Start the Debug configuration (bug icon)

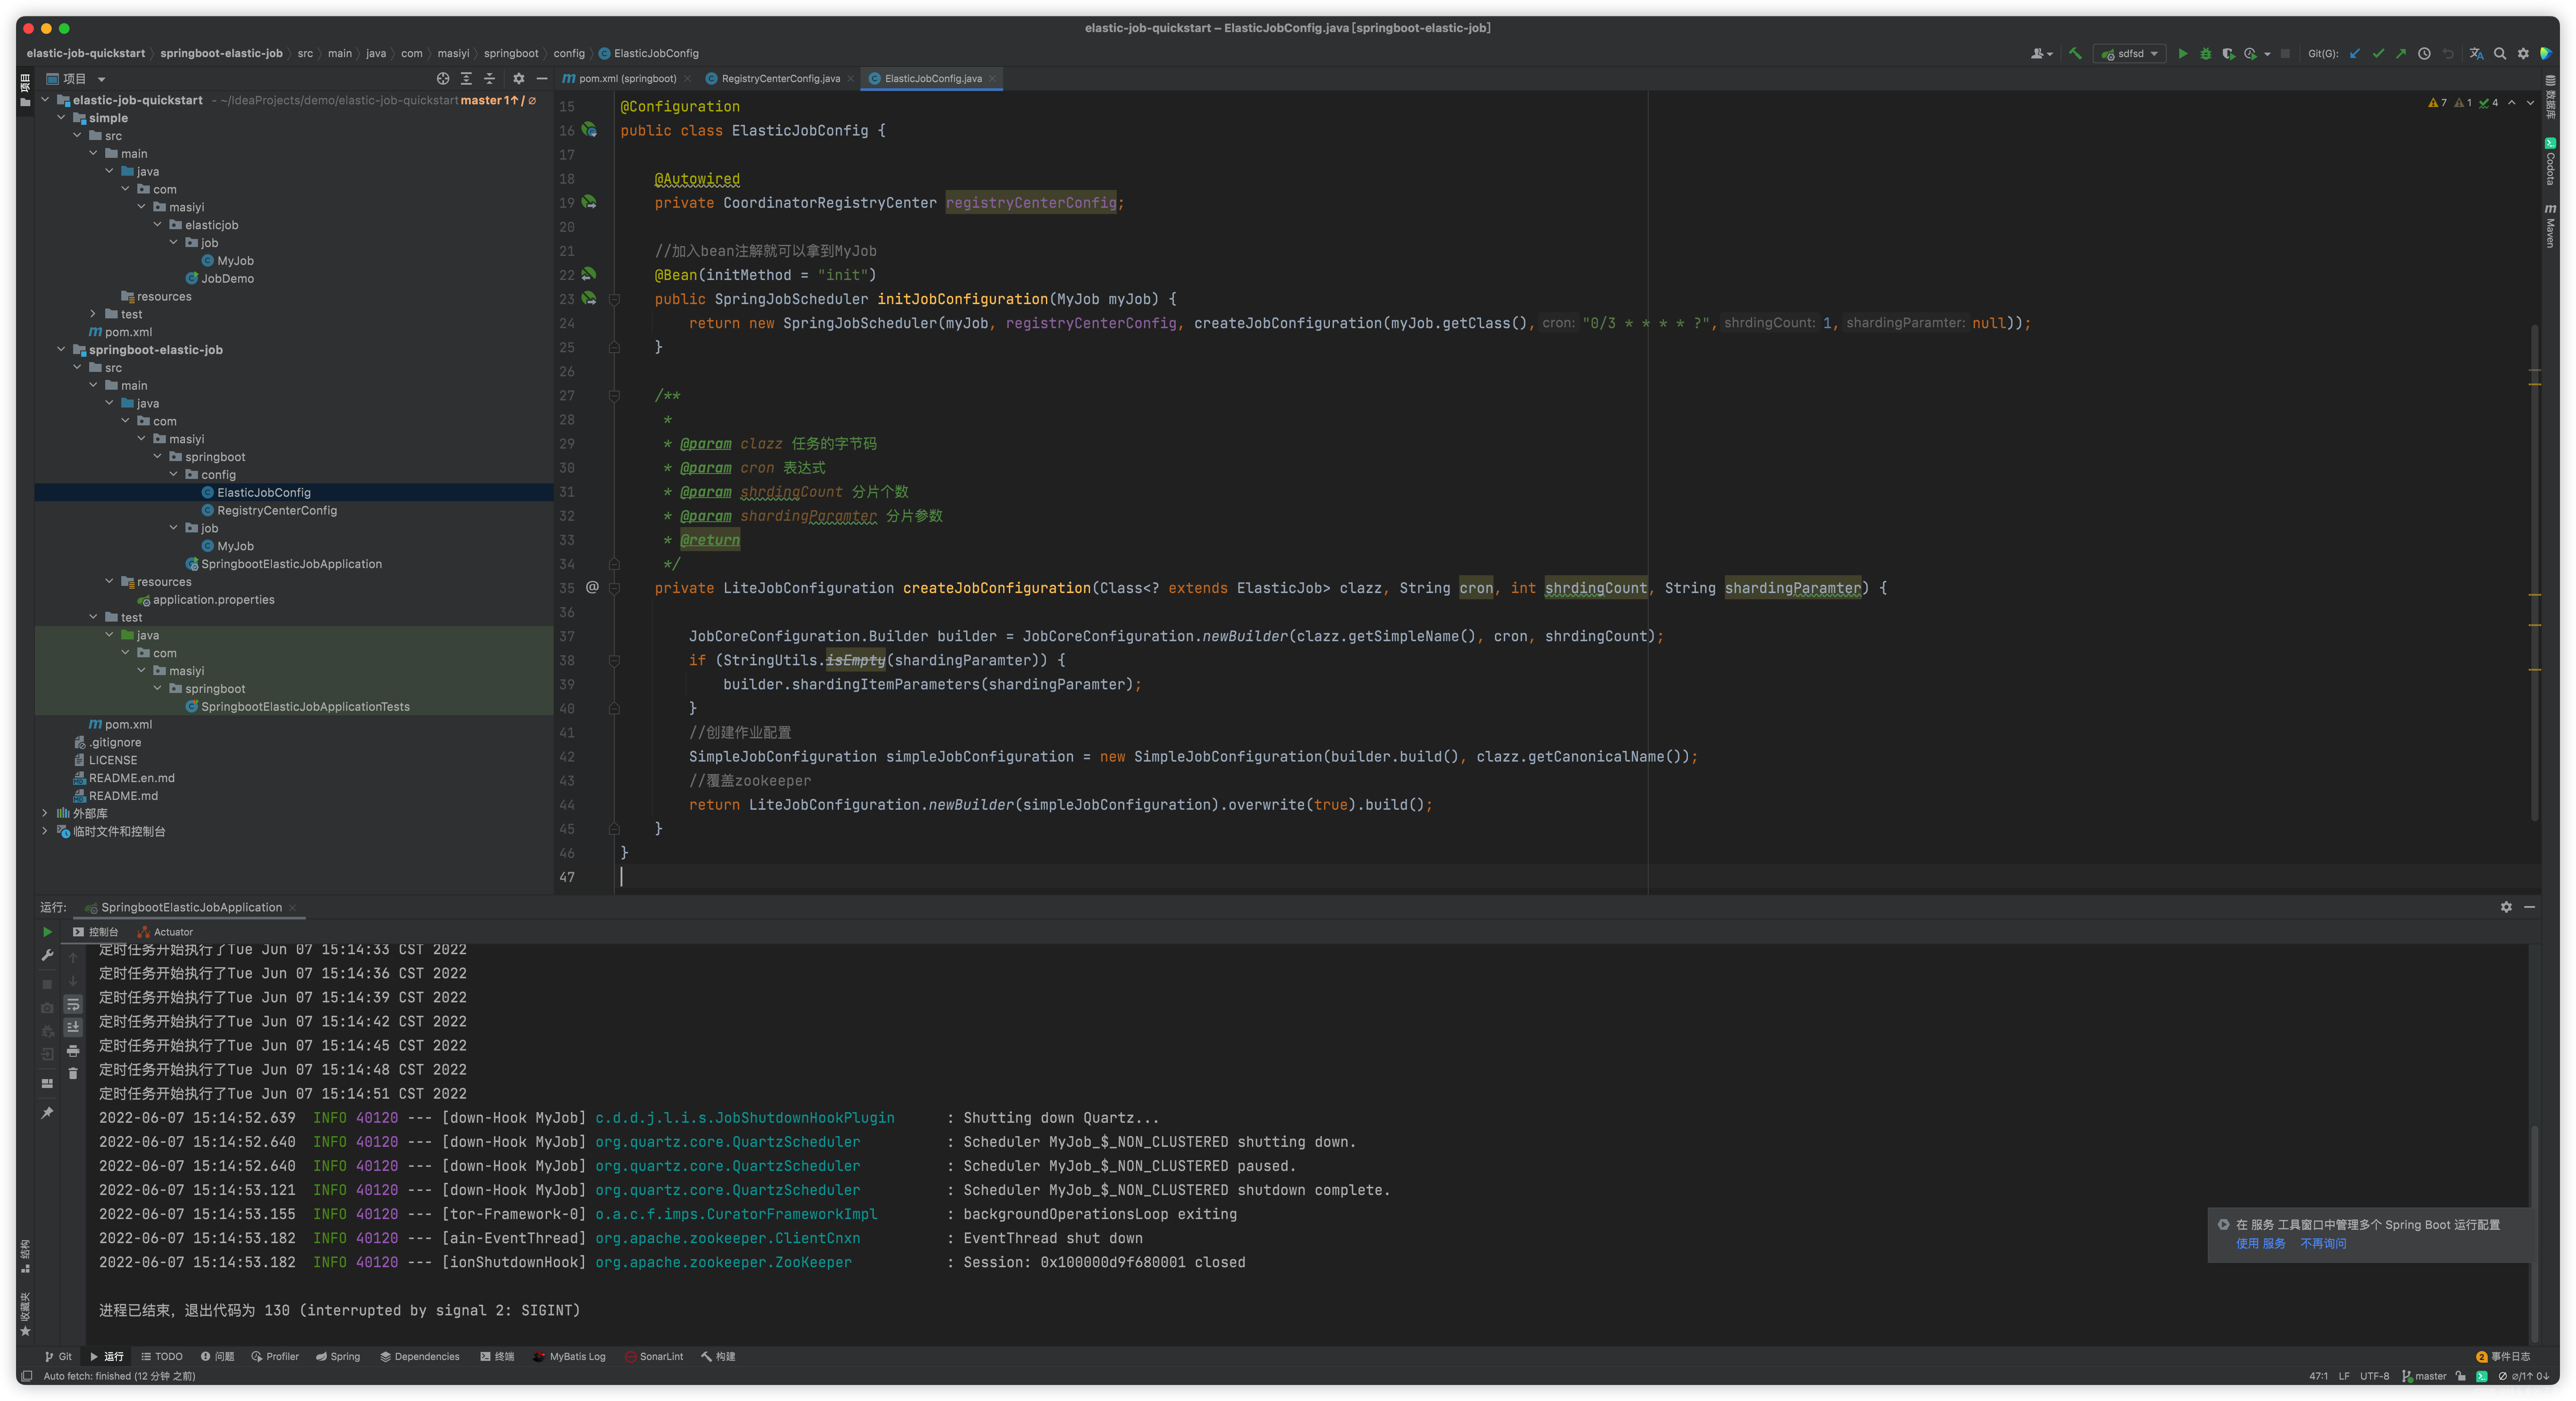(2205, 54)
